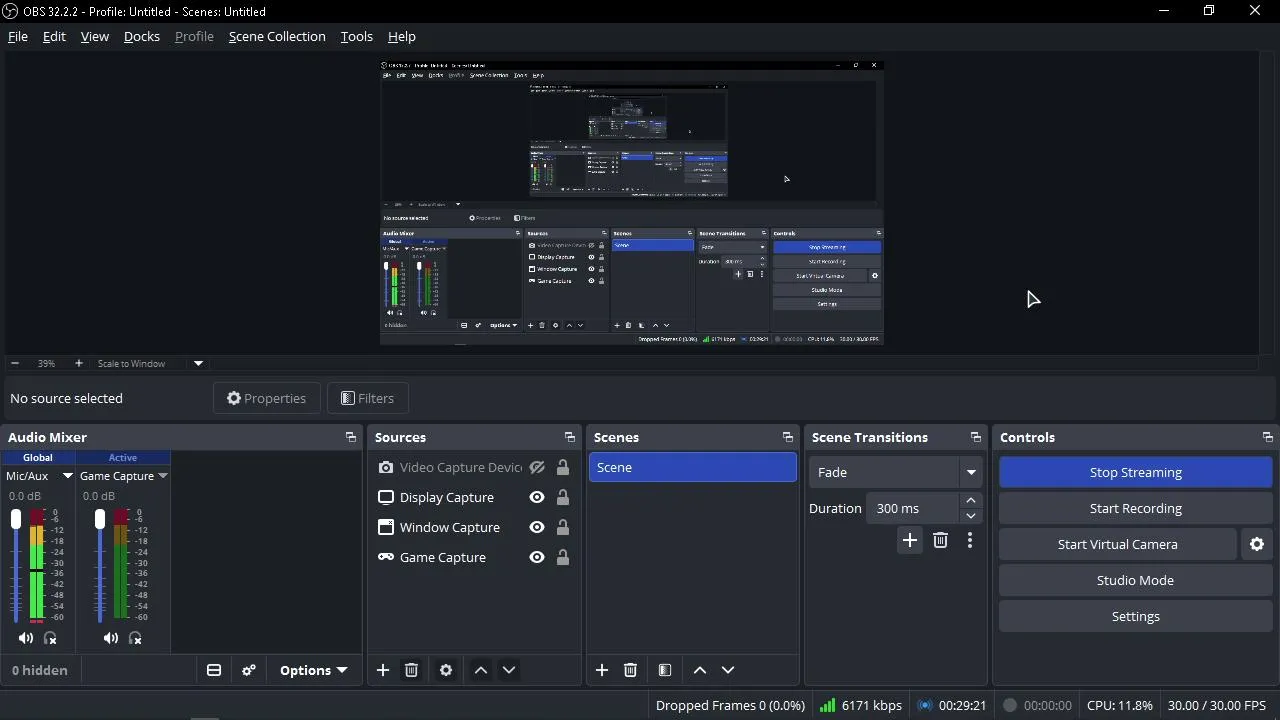Image resolution: width=1280 pixels, height=720 pixels.
Task: Open the Audio Mixer Options dropdown
Action: tap(314, 670)
